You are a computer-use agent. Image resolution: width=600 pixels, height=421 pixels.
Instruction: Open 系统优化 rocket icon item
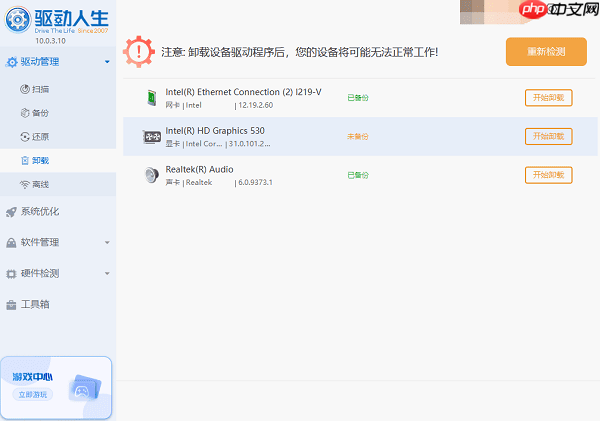tap(12, 211)
